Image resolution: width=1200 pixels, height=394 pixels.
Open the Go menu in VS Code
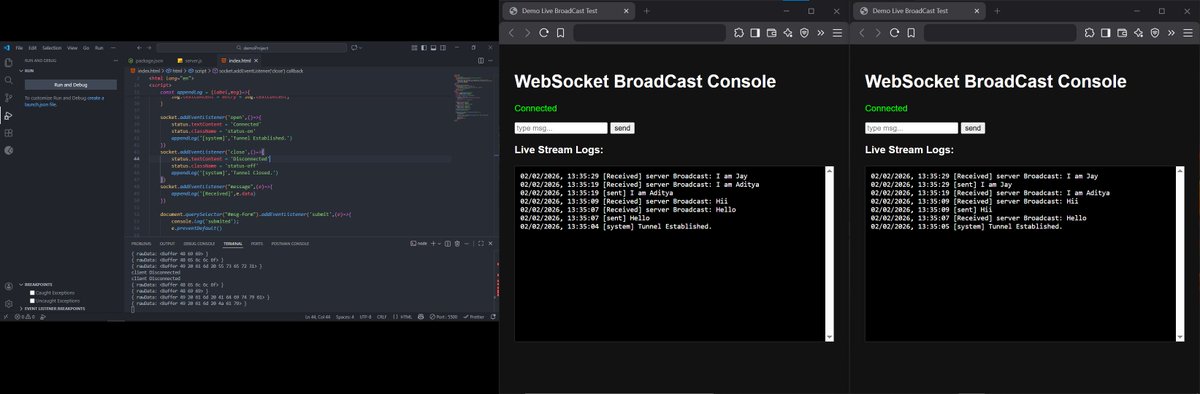[86, 48]
